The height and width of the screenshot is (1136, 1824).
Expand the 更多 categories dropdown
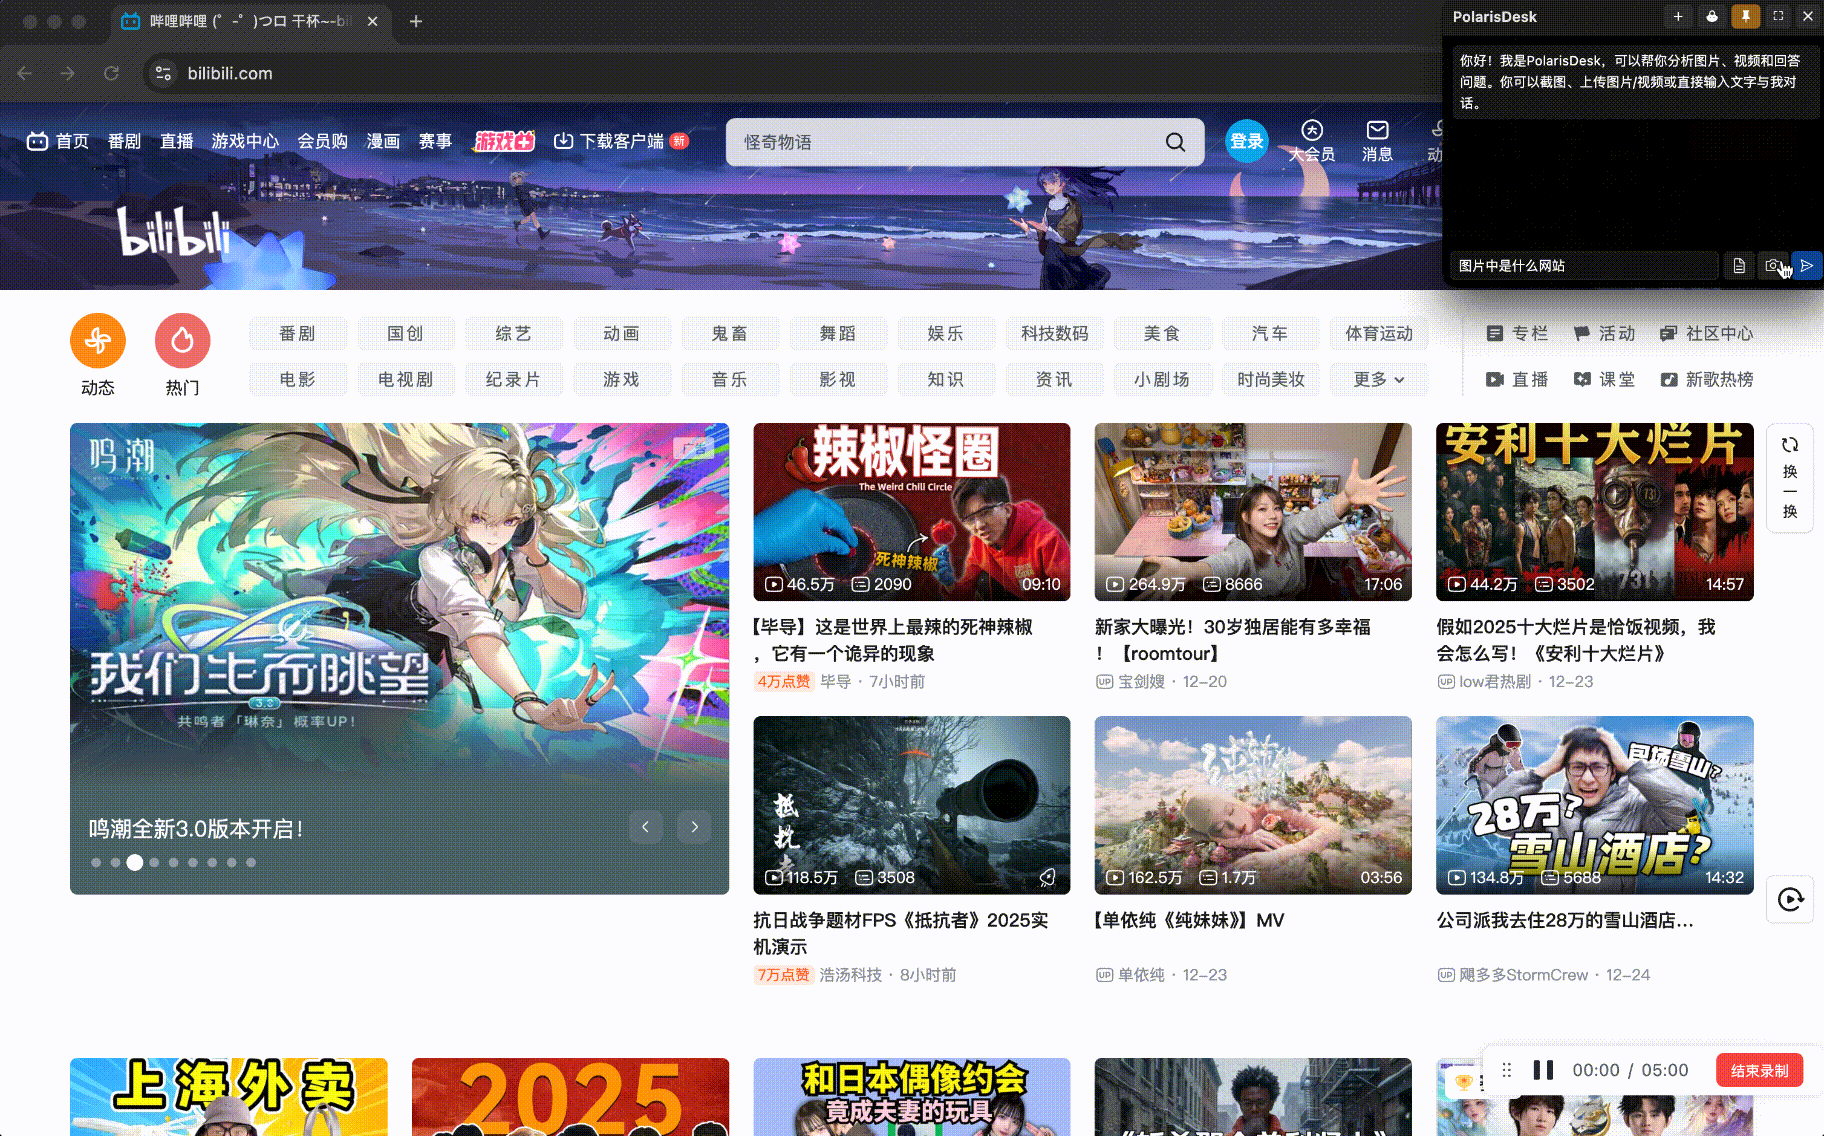pos(1378,380)
